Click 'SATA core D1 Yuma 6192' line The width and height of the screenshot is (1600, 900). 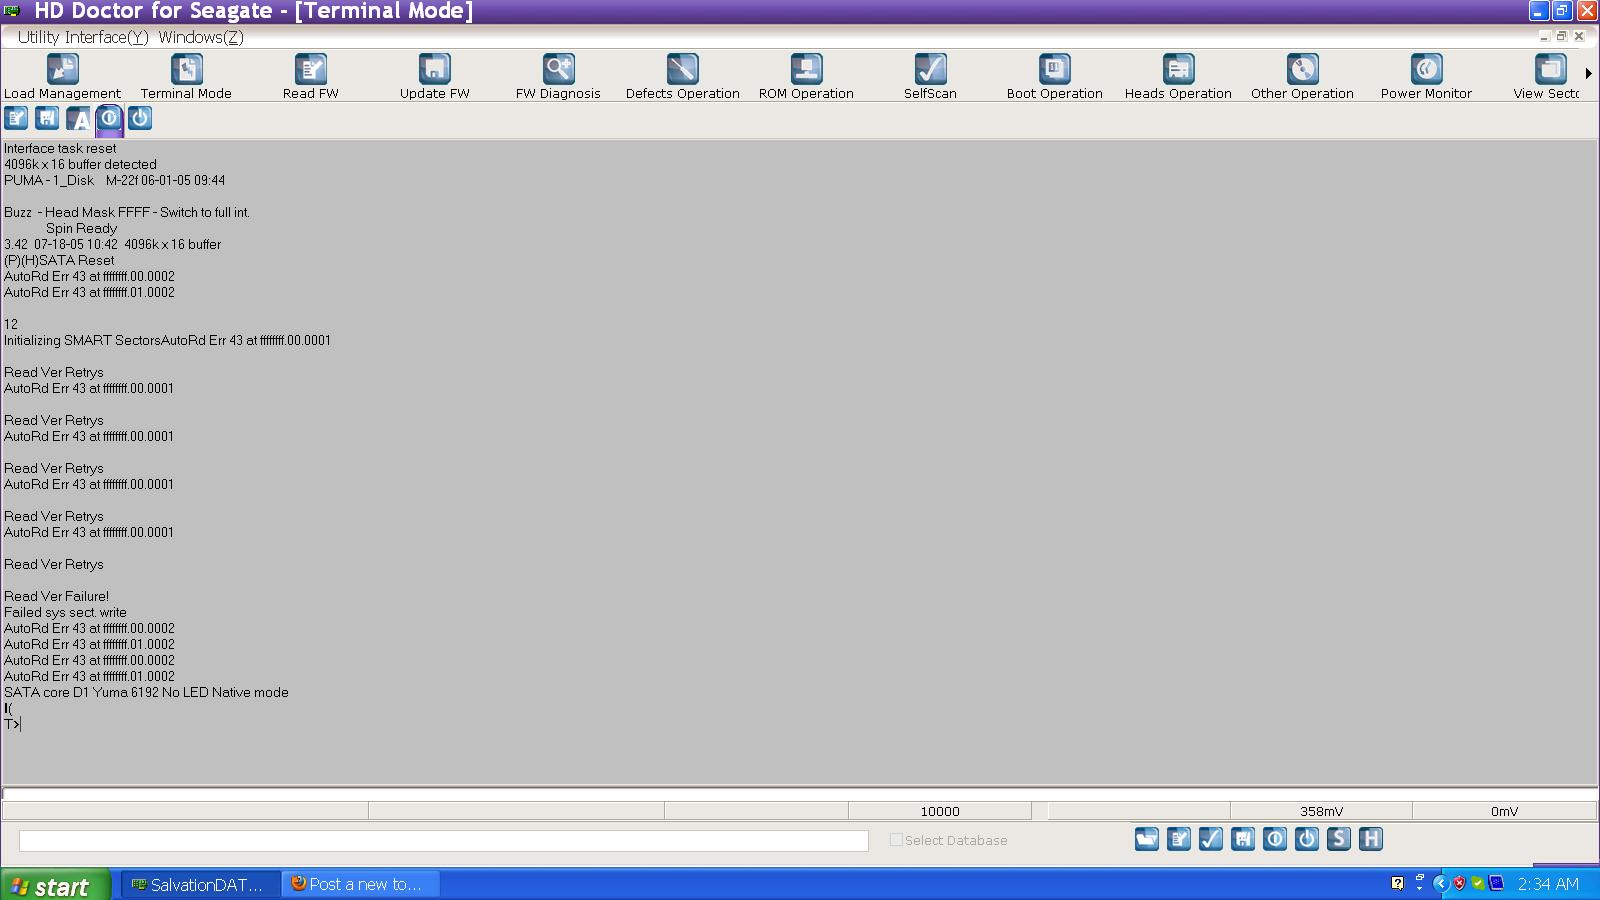pos(146,692)
